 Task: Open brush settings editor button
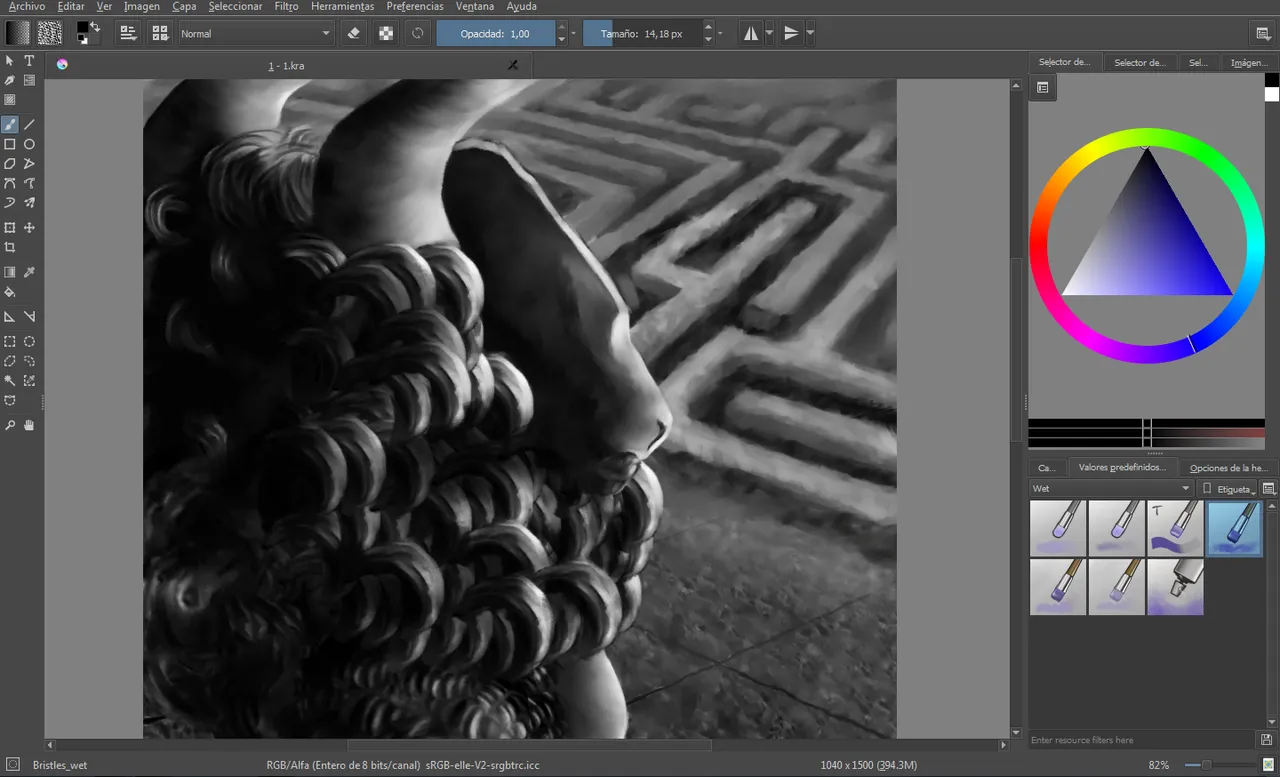point(128,33)
